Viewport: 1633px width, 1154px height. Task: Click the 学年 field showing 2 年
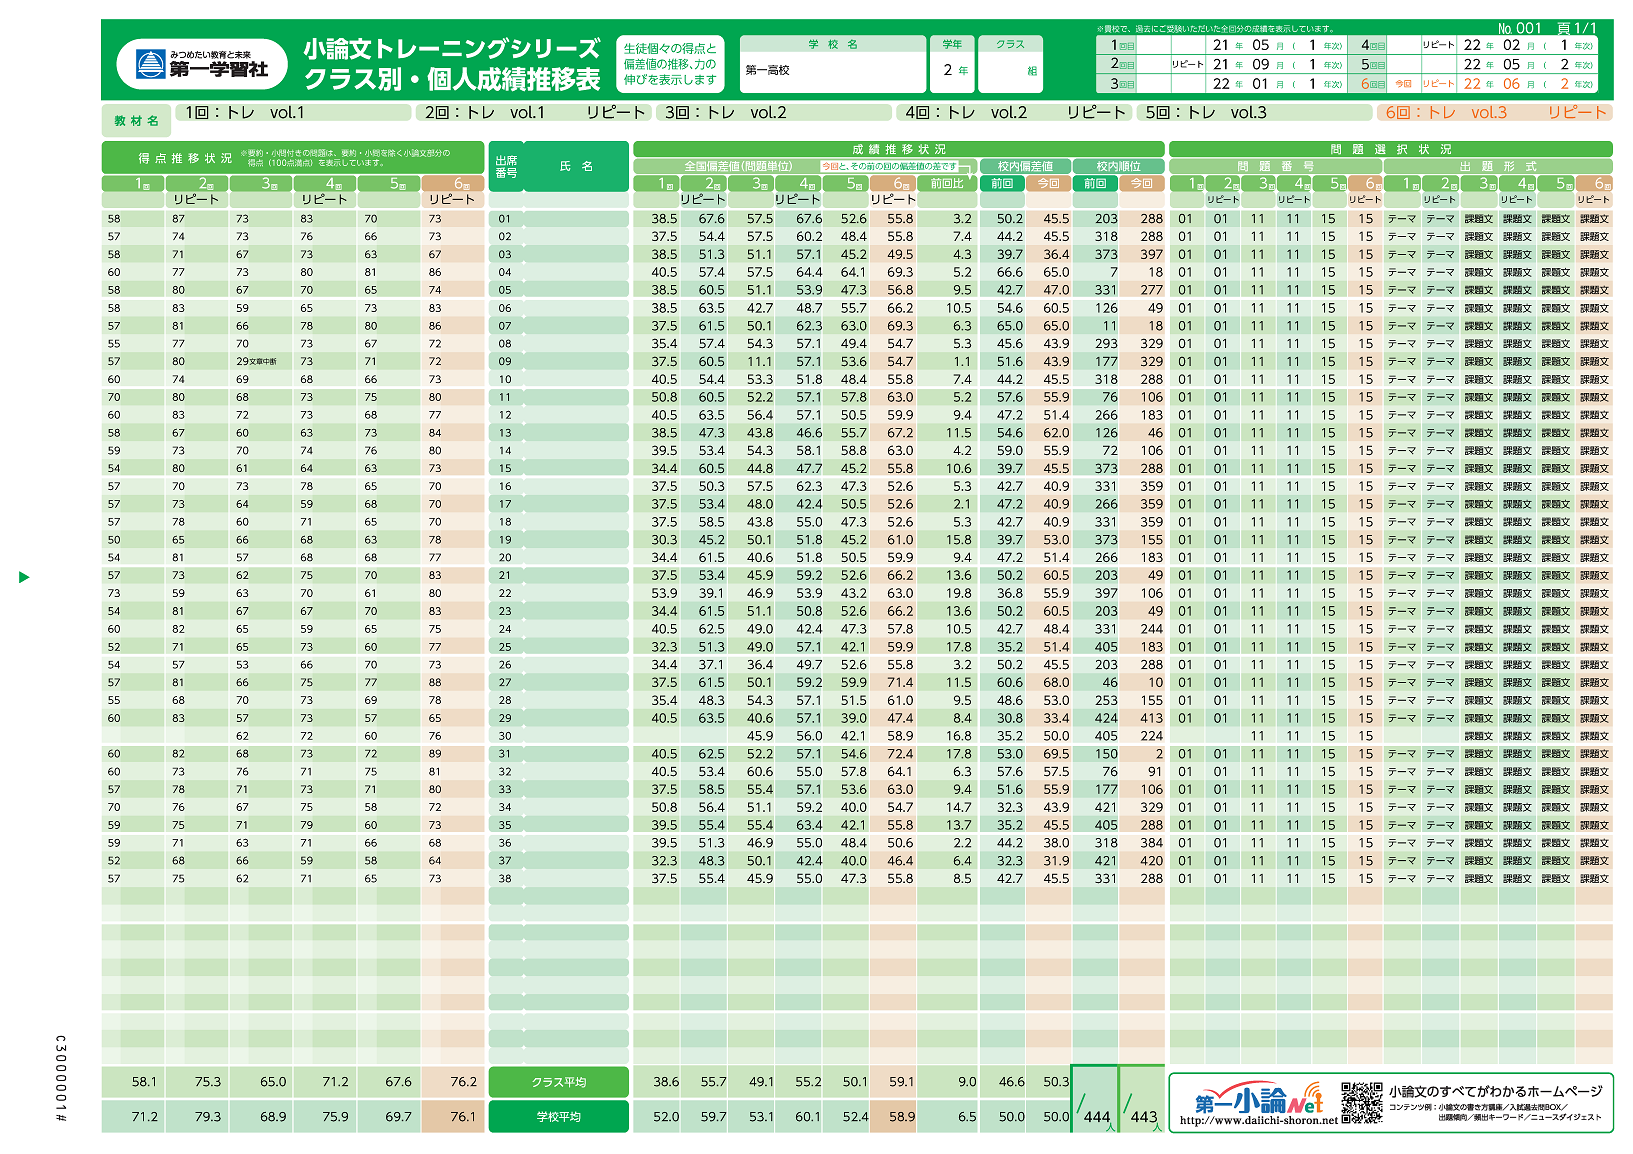pos(952,71)
